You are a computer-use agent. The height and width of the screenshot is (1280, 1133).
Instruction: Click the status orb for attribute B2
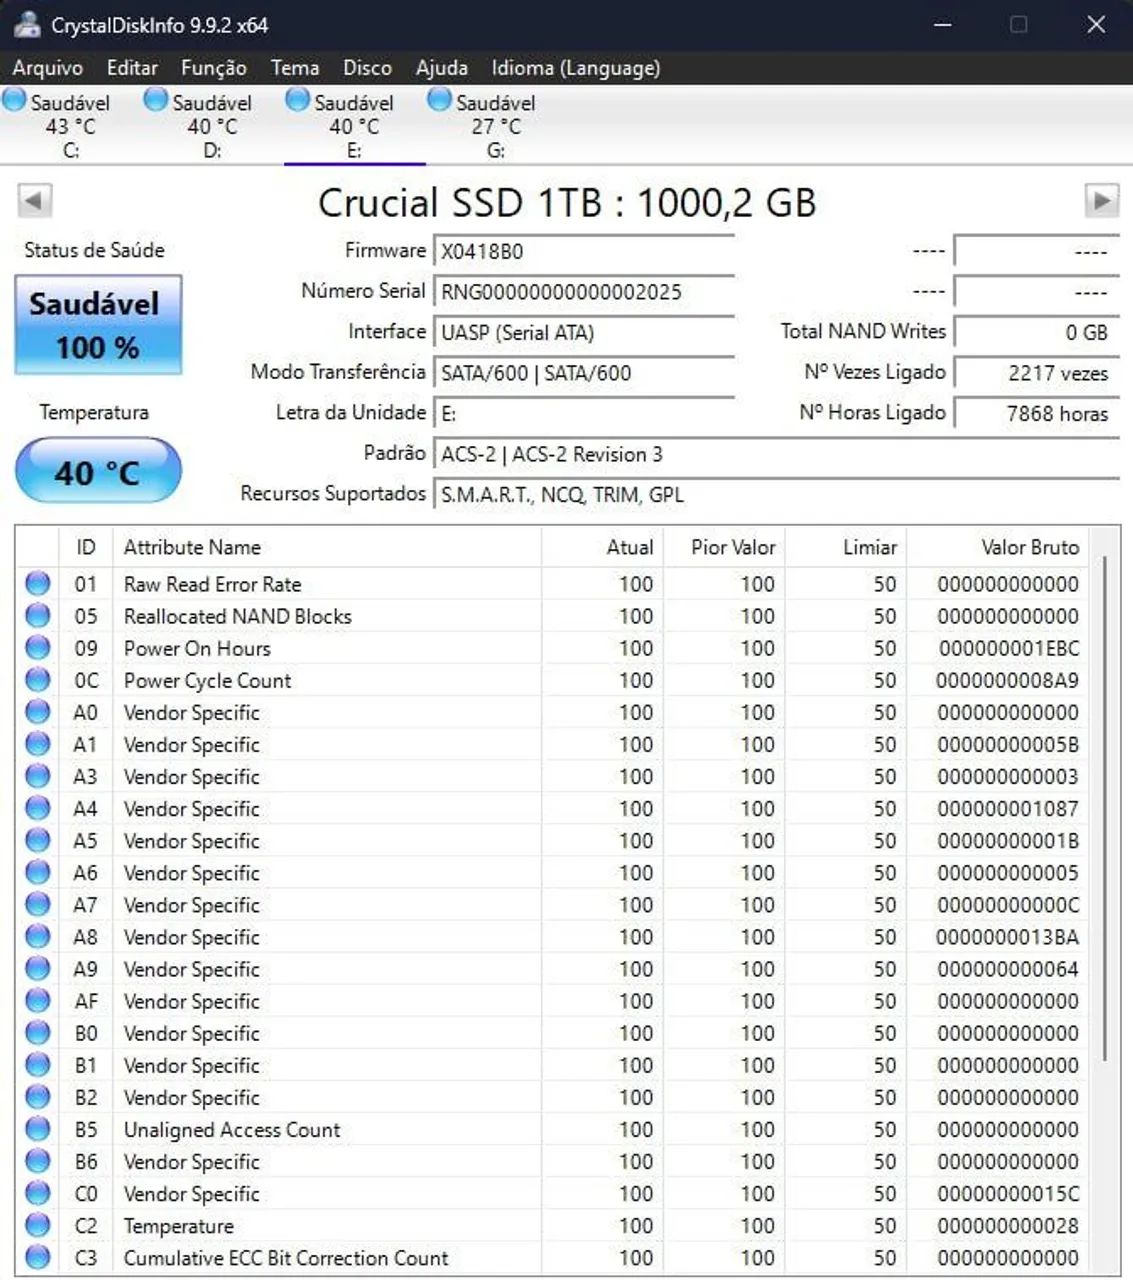38,1096
